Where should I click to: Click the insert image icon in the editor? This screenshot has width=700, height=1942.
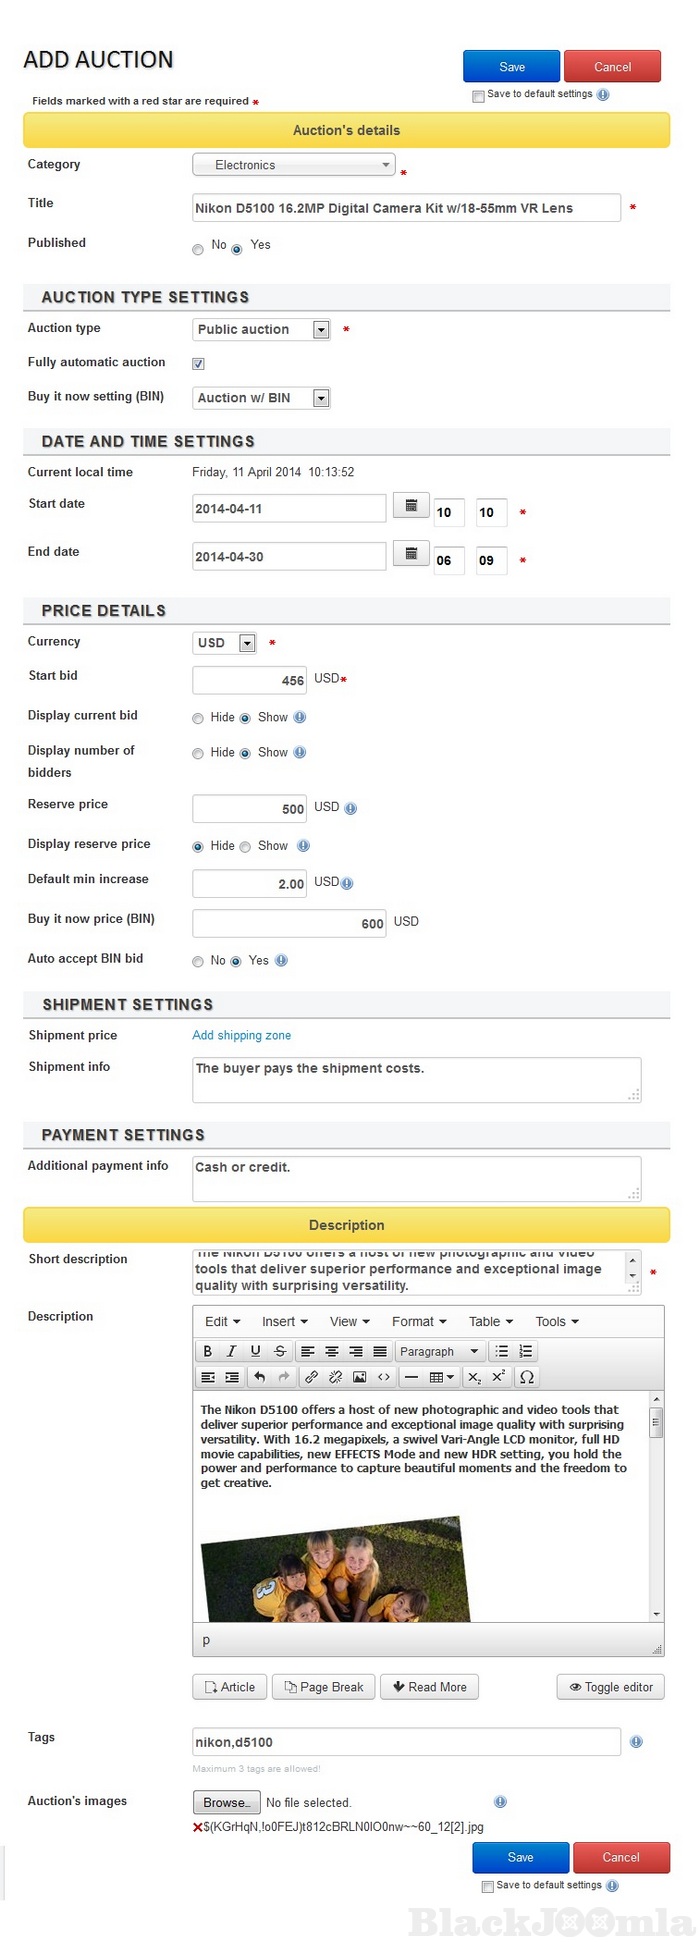tap(359, 1377)
